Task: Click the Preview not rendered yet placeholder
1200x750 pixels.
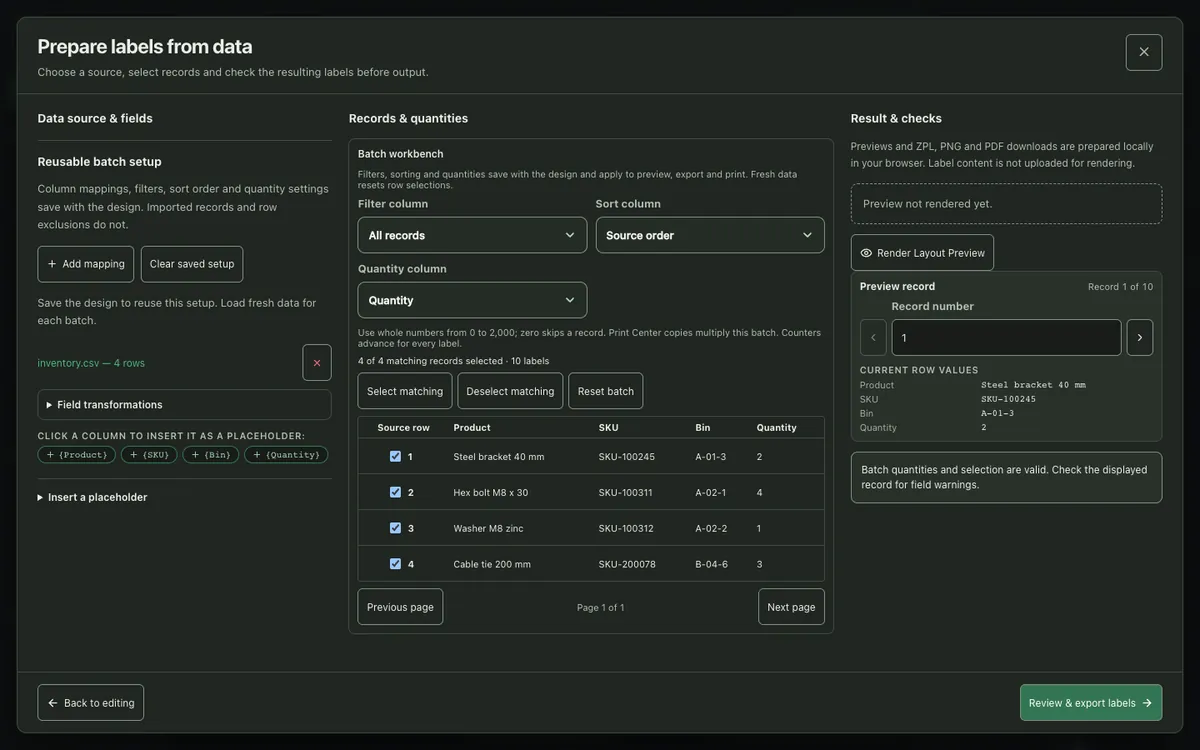Action: (x=1006, y=204)
